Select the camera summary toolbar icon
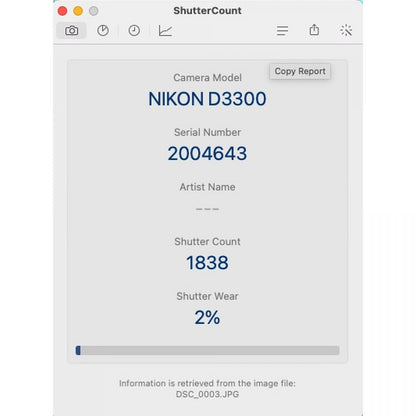The image size is (416, 416). (72, 31)
